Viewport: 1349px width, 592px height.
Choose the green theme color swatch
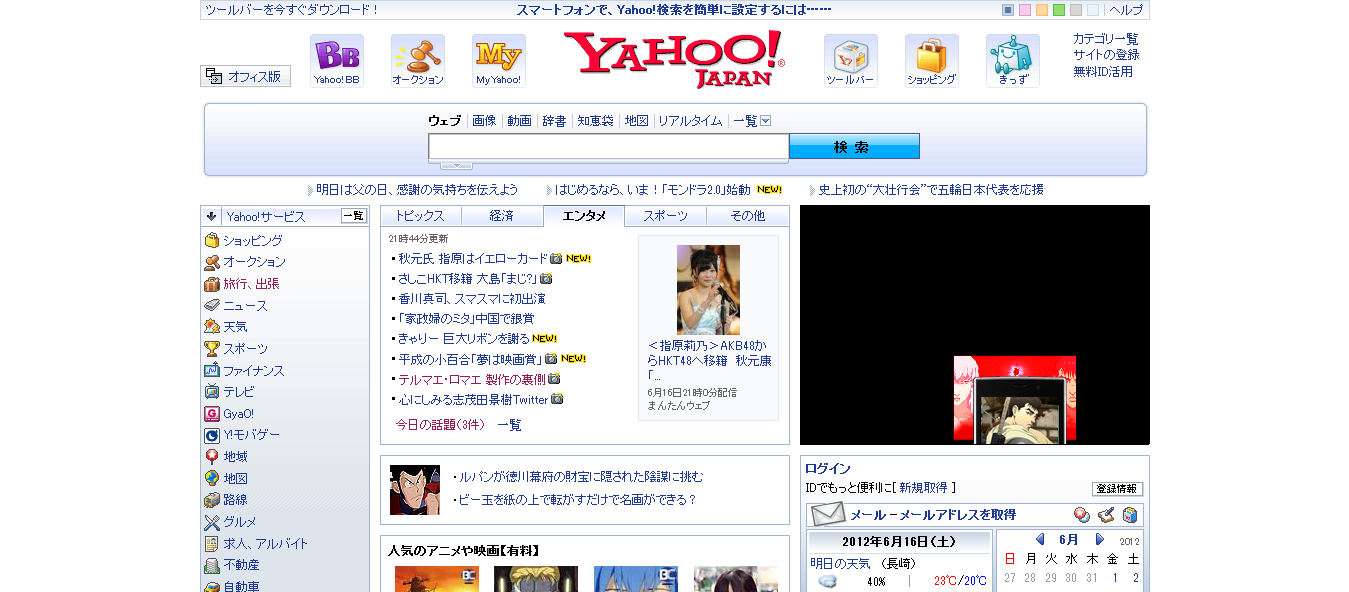click(x=1059, y=10)
